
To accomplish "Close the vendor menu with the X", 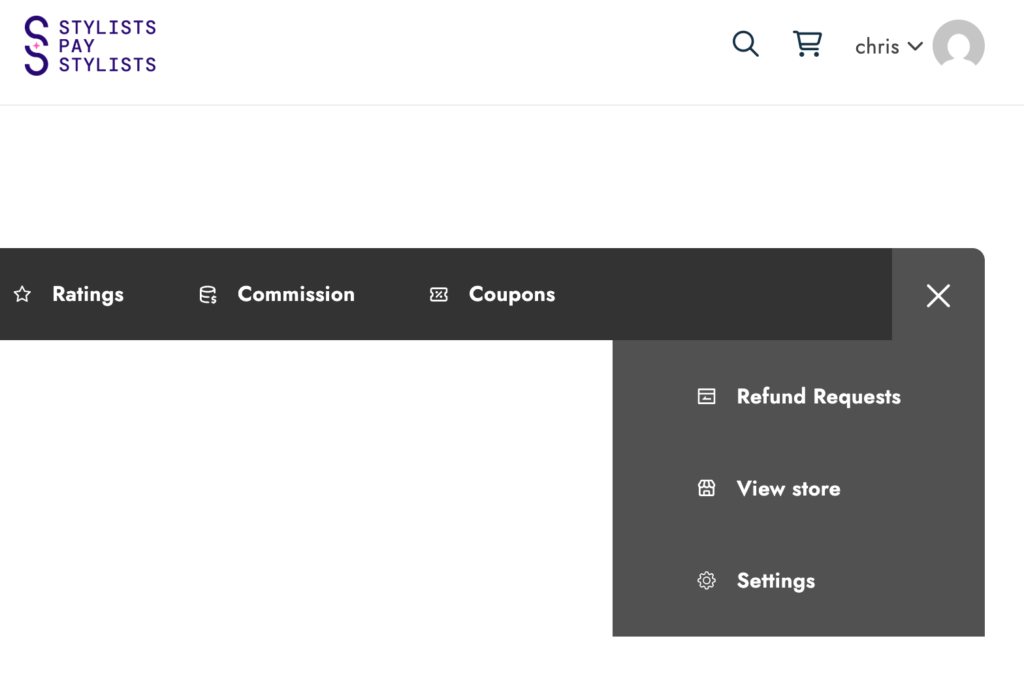I will click(938, 296).
